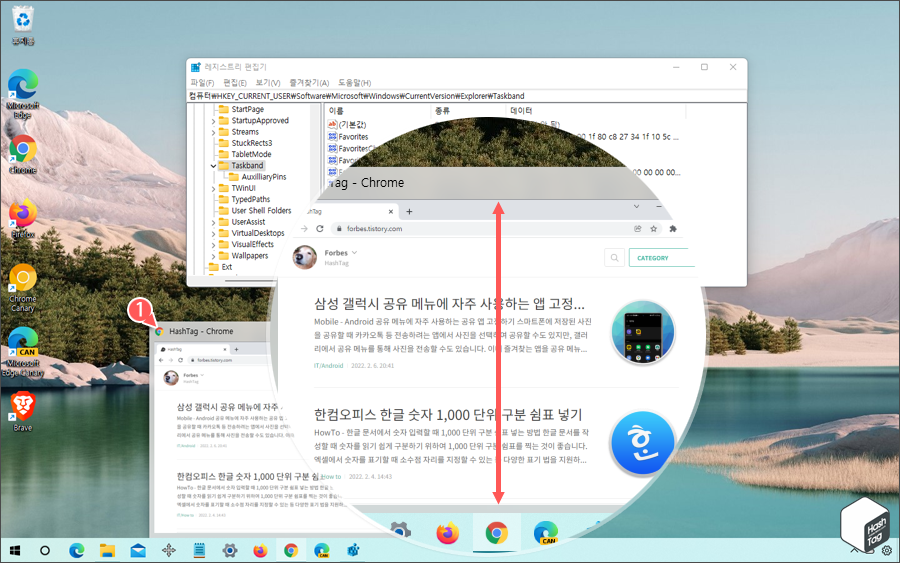This screenshot has height=563, width=900.
Task: Expand the Streams registry key
Action: 214,132
